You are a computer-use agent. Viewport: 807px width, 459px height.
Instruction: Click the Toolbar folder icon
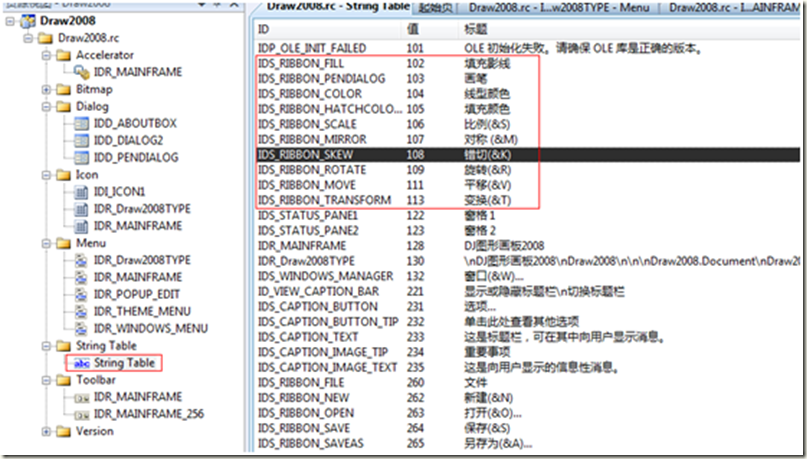[63, 380]
